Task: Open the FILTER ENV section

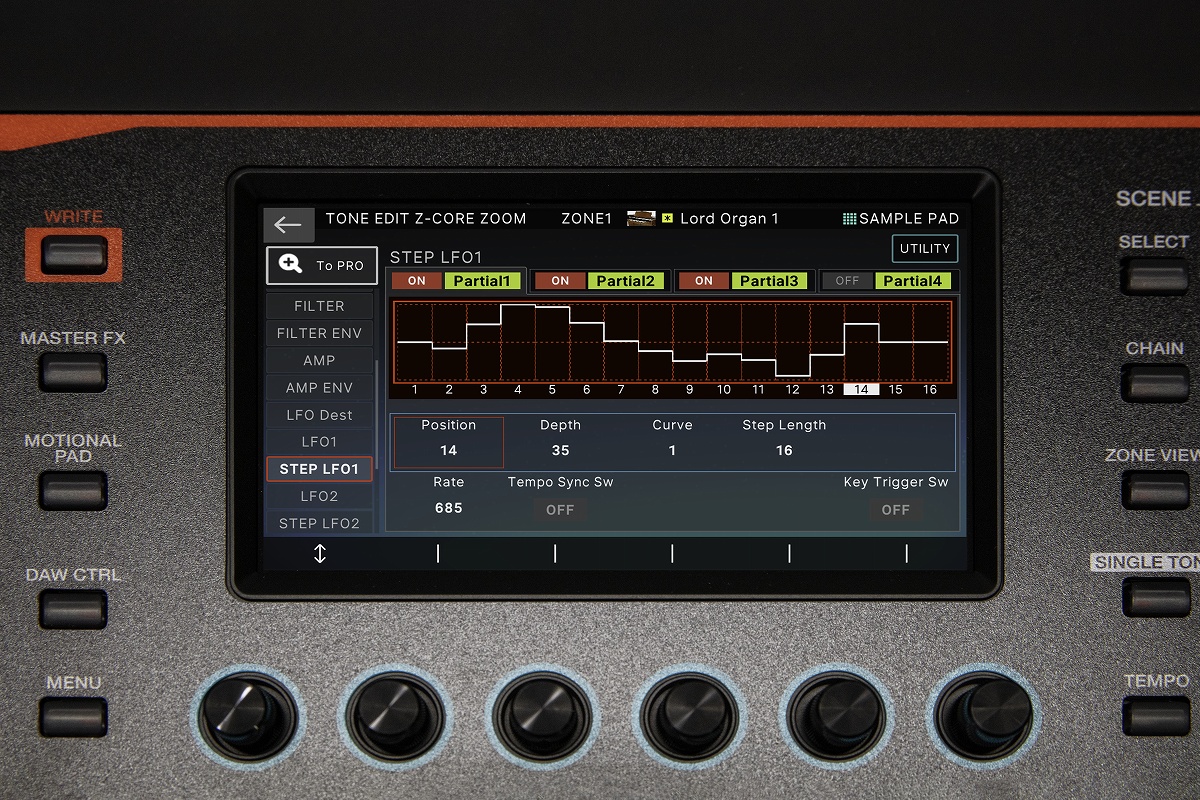Action: [x=319, y=333]
